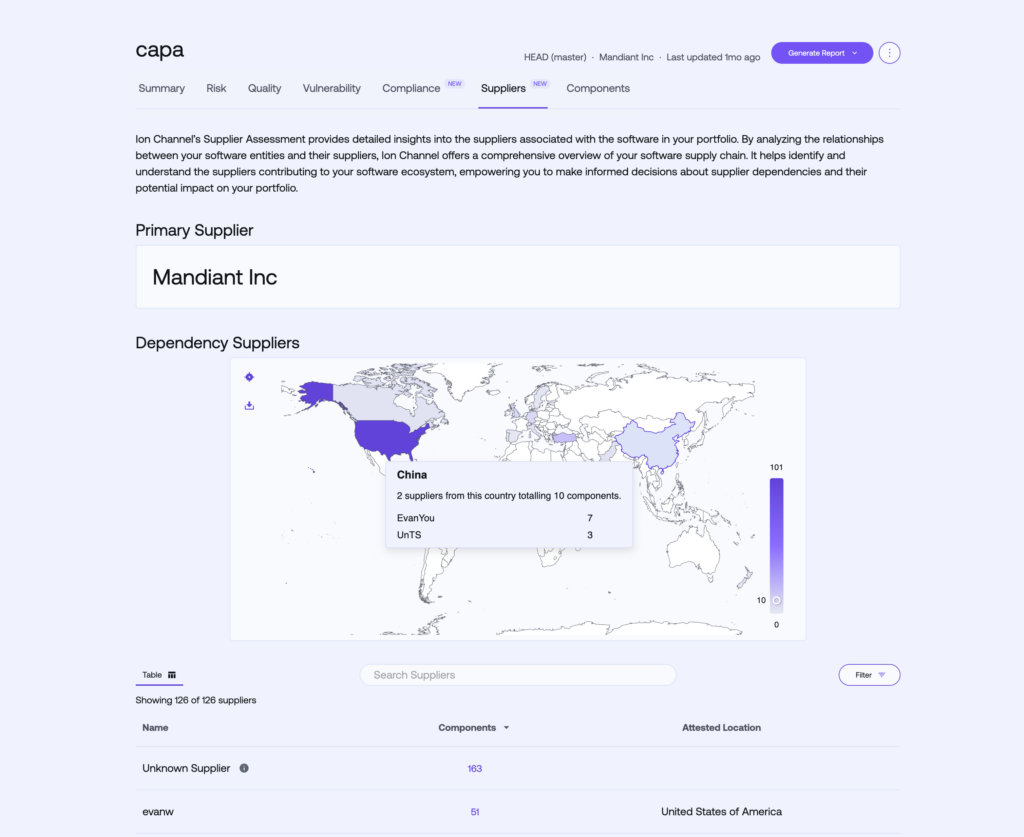The image size is (1024, 837).
Task: Click the map download icon
Action: 249,405
